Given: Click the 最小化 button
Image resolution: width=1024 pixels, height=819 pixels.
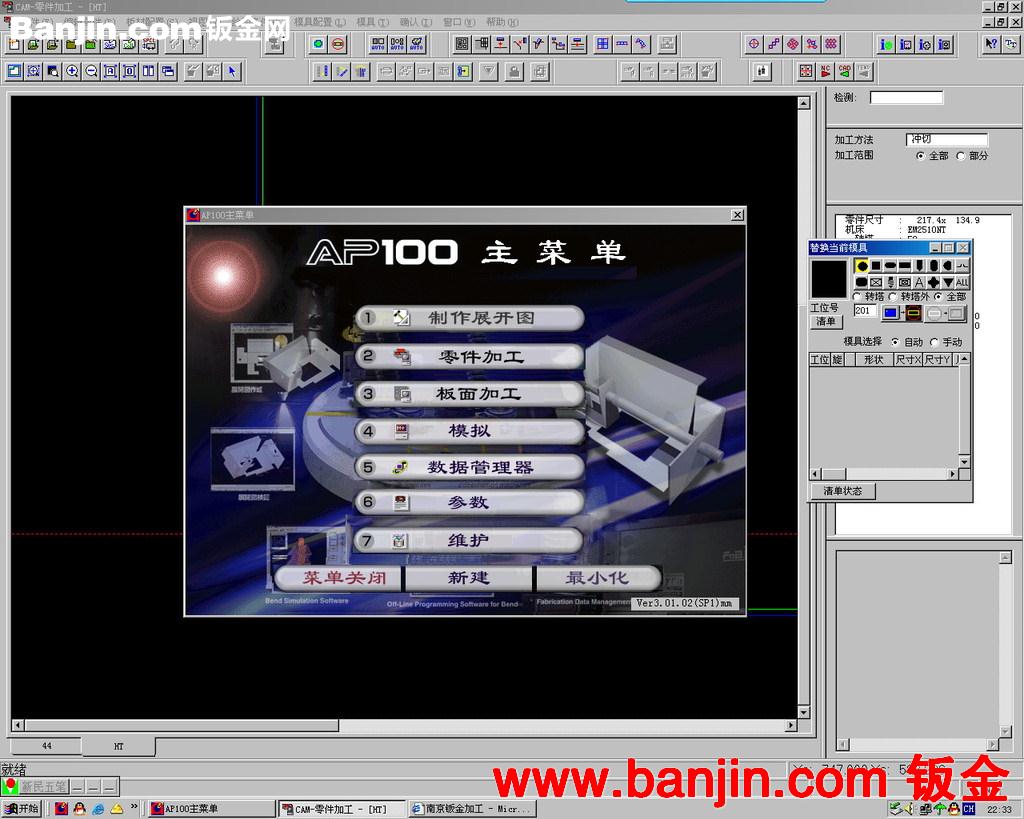Looking at the screenshot, I should point(598,578).
